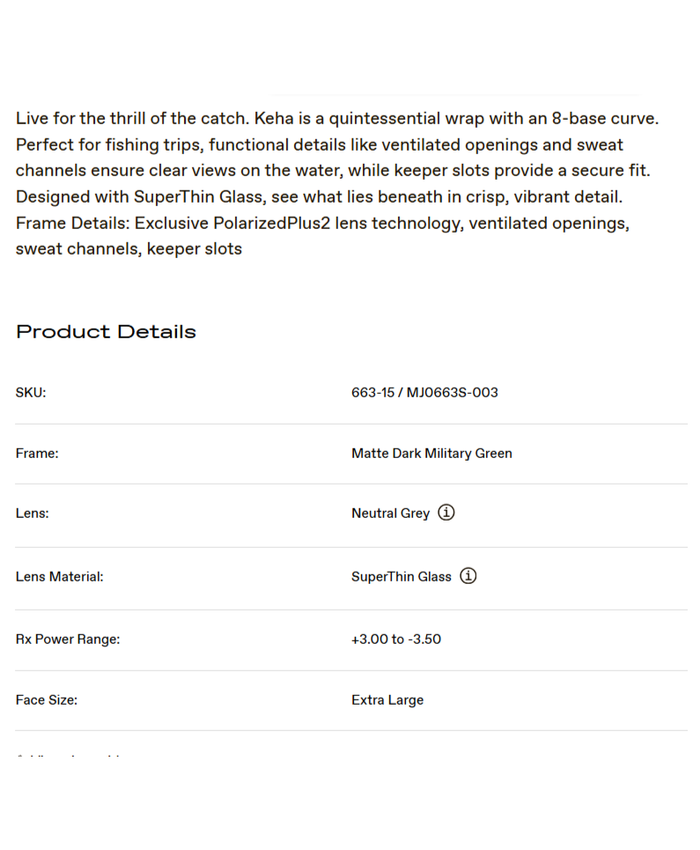Viewport: 700px width, 850px height.
Task: Click the 'Designed with SuperThin Glass' line
Action: (318, 197)
